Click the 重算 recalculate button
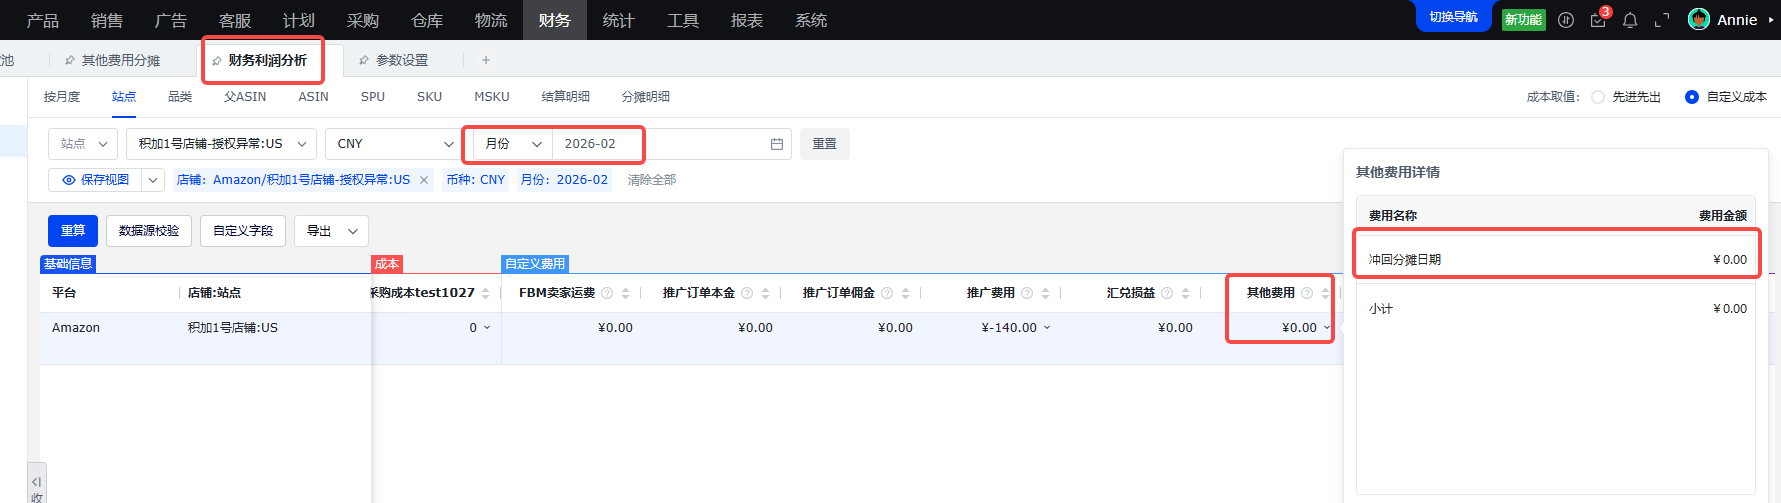1781x503 pixels. [73, 231]
